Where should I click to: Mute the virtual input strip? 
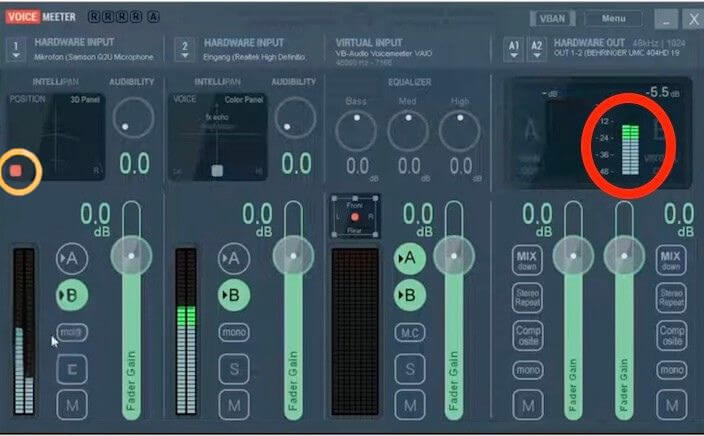tap(410, 405)
